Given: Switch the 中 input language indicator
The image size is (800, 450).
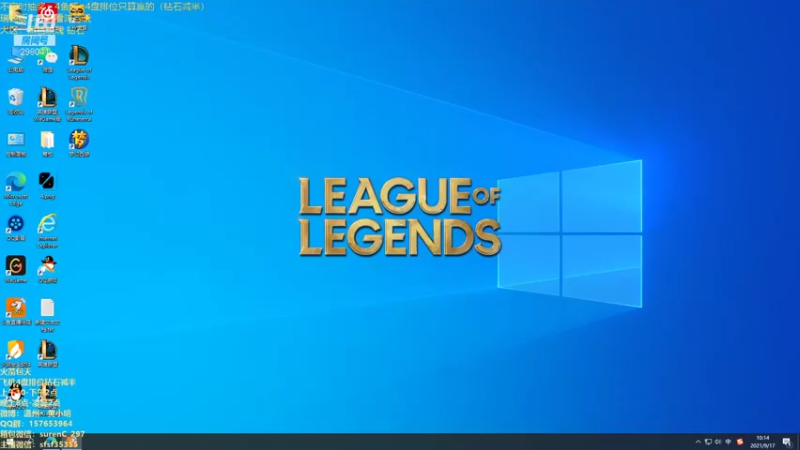Looking at the screenshot, I should click(728, 442).
